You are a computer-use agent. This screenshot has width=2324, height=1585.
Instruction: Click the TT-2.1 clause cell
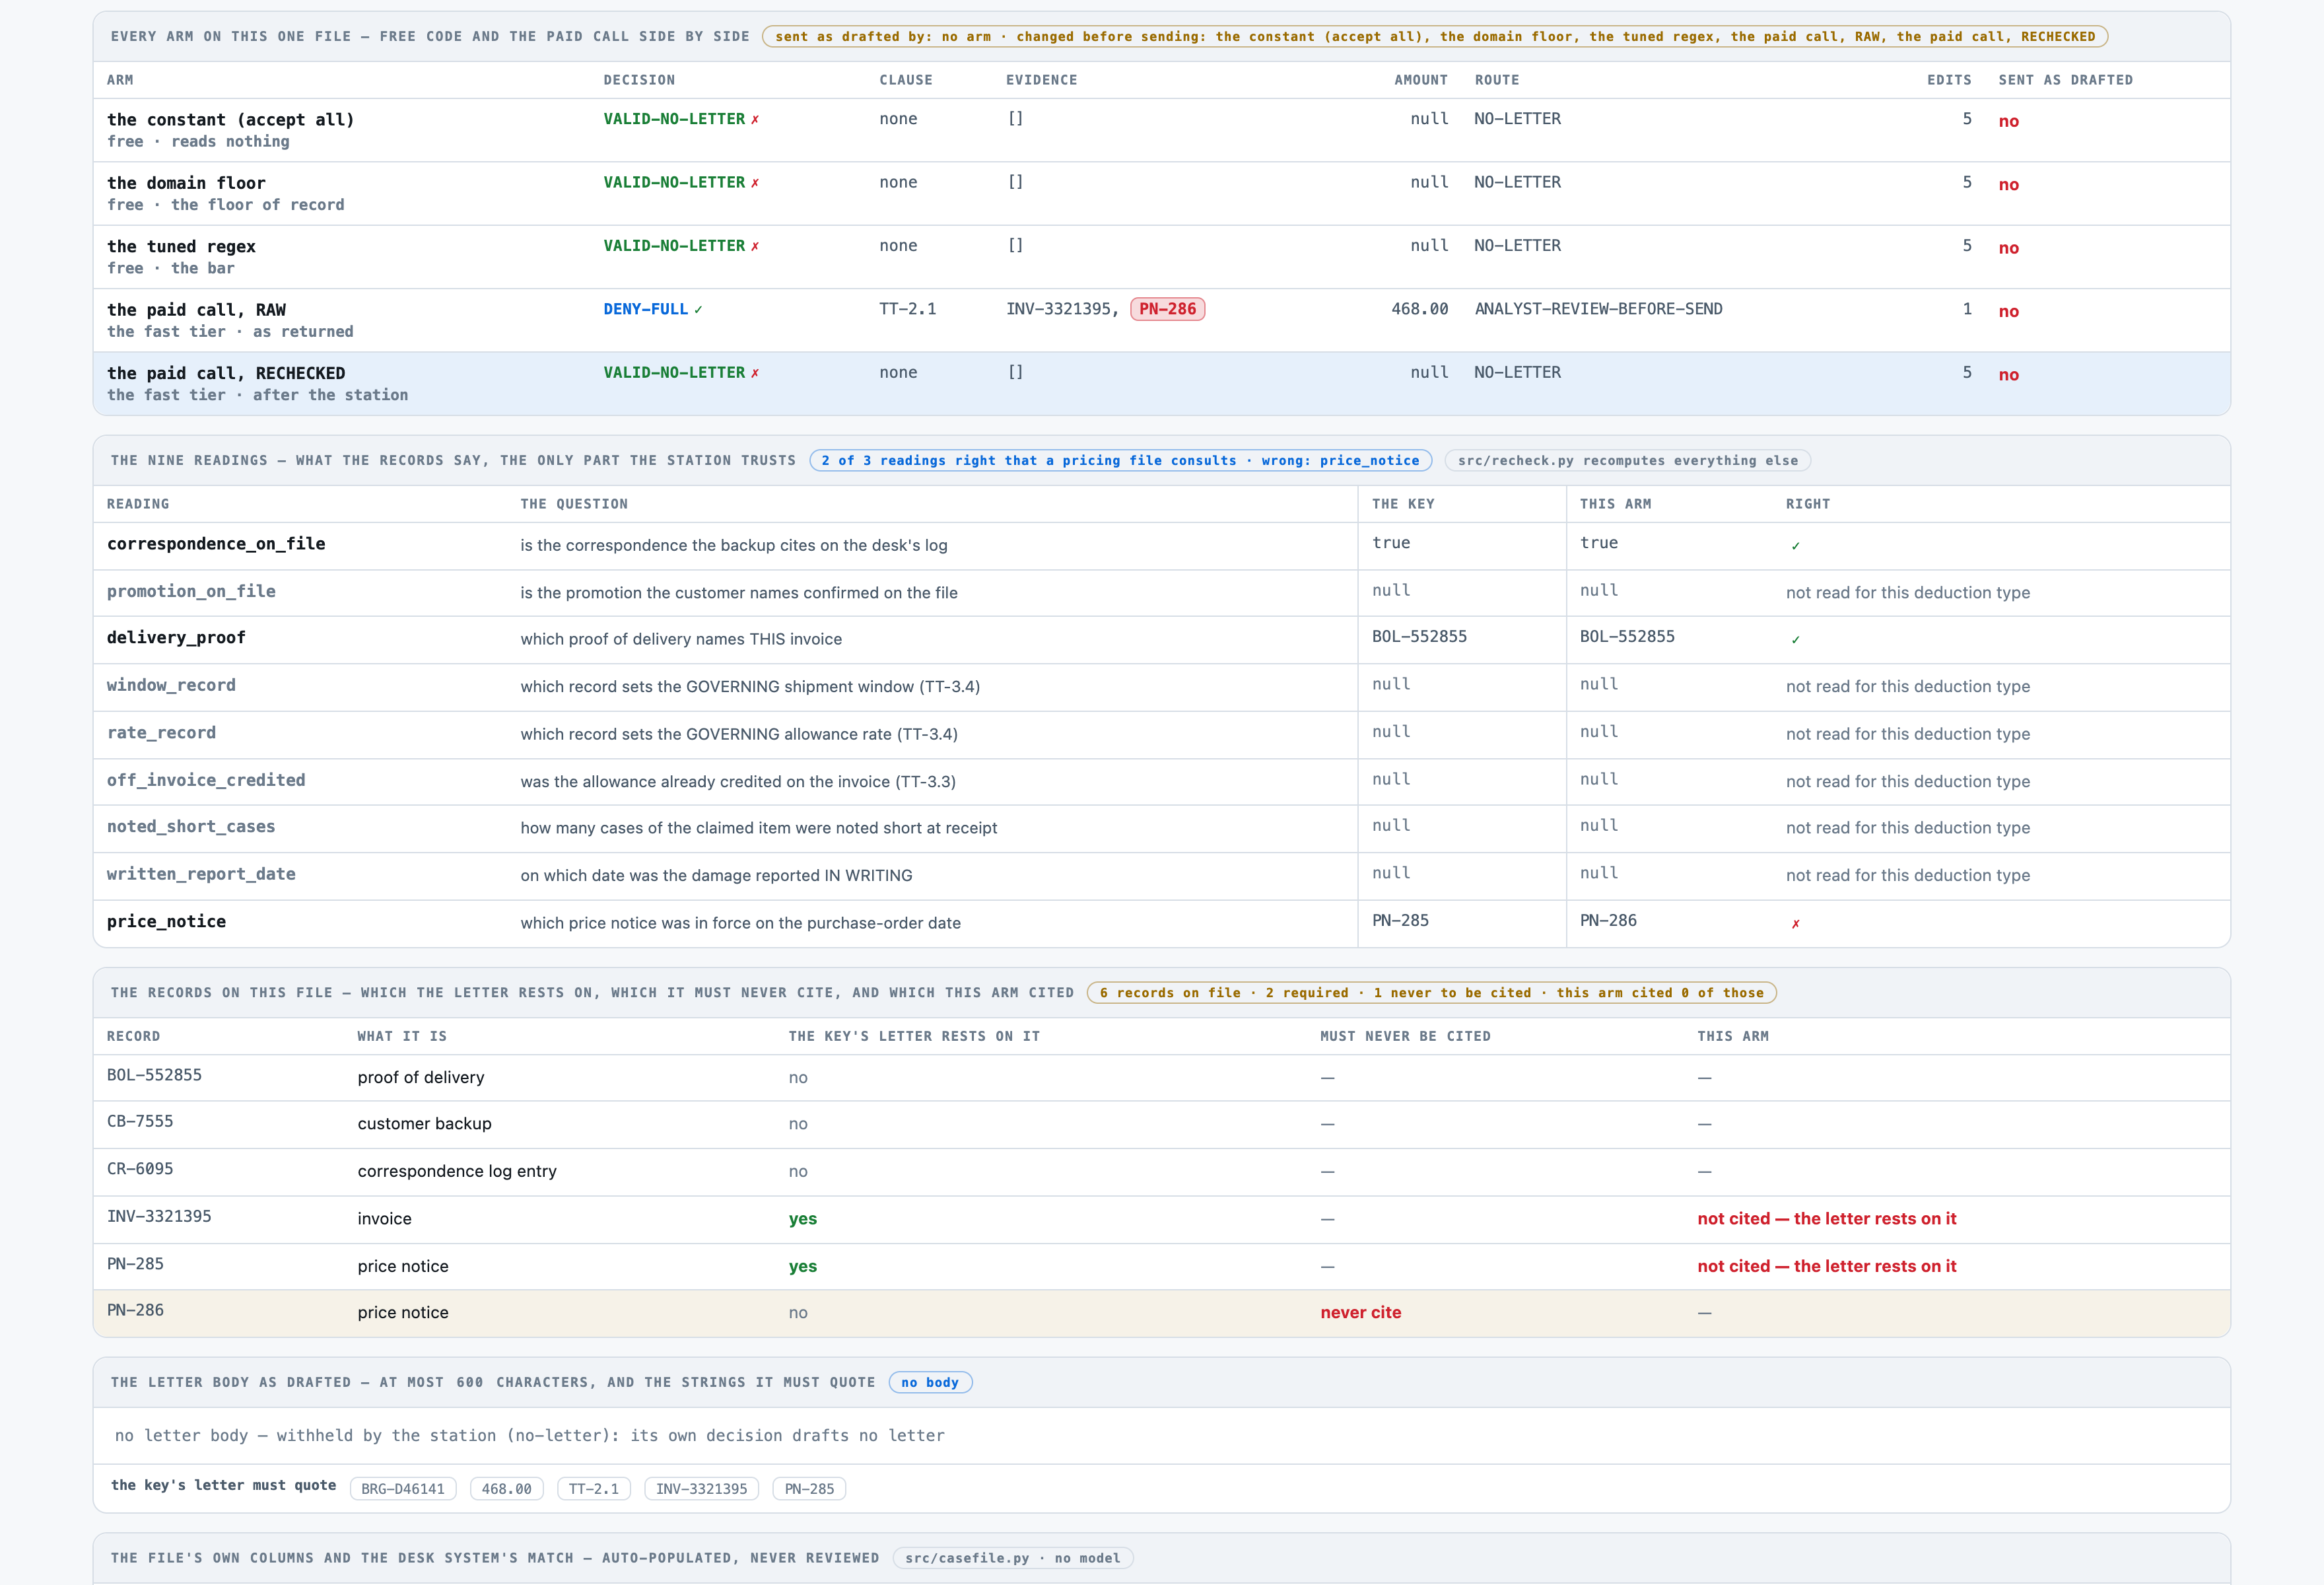[x=907, y=309]
